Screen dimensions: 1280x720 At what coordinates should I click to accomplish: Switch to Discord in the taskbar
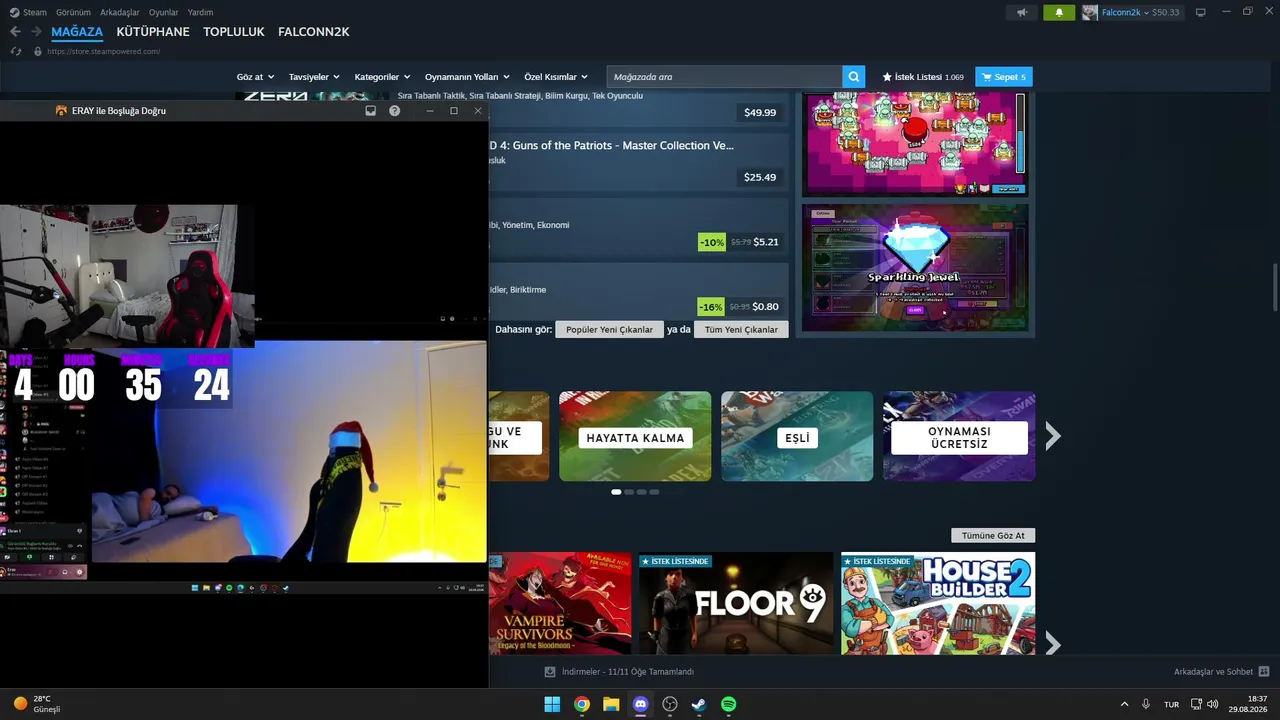pos(641,704)
